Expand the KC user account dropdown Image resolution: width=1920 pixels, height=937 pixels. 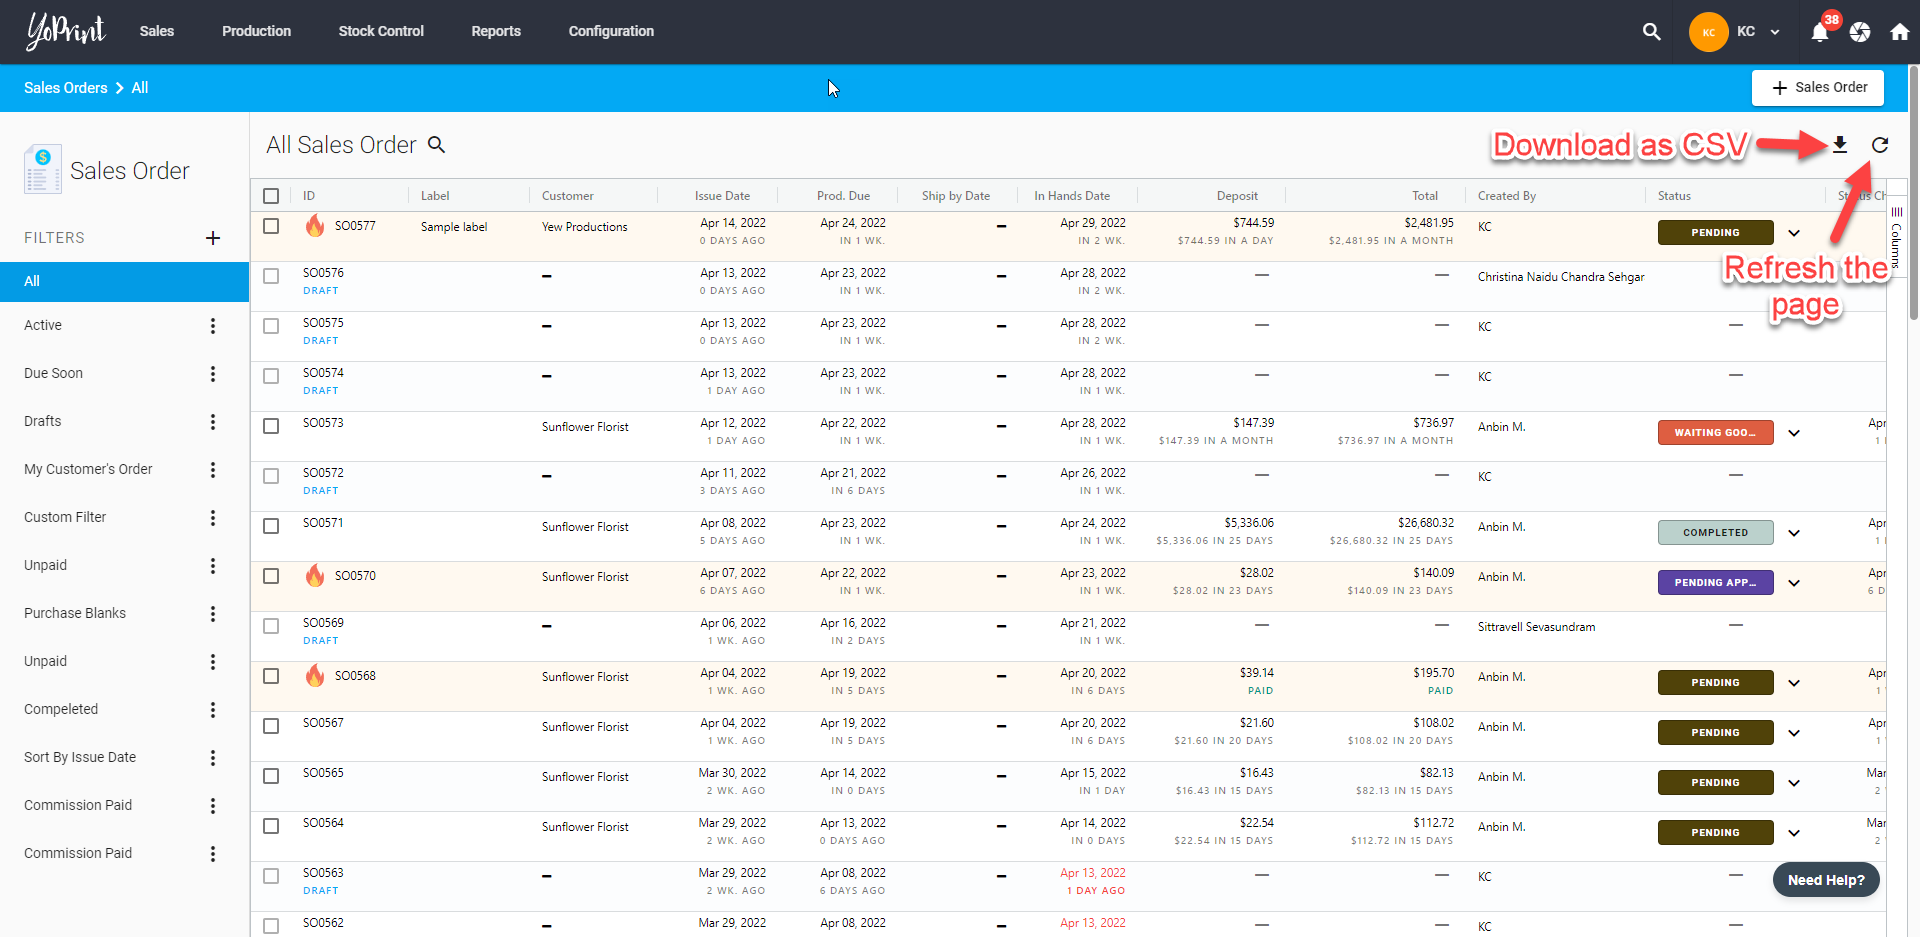(1775, 32)
